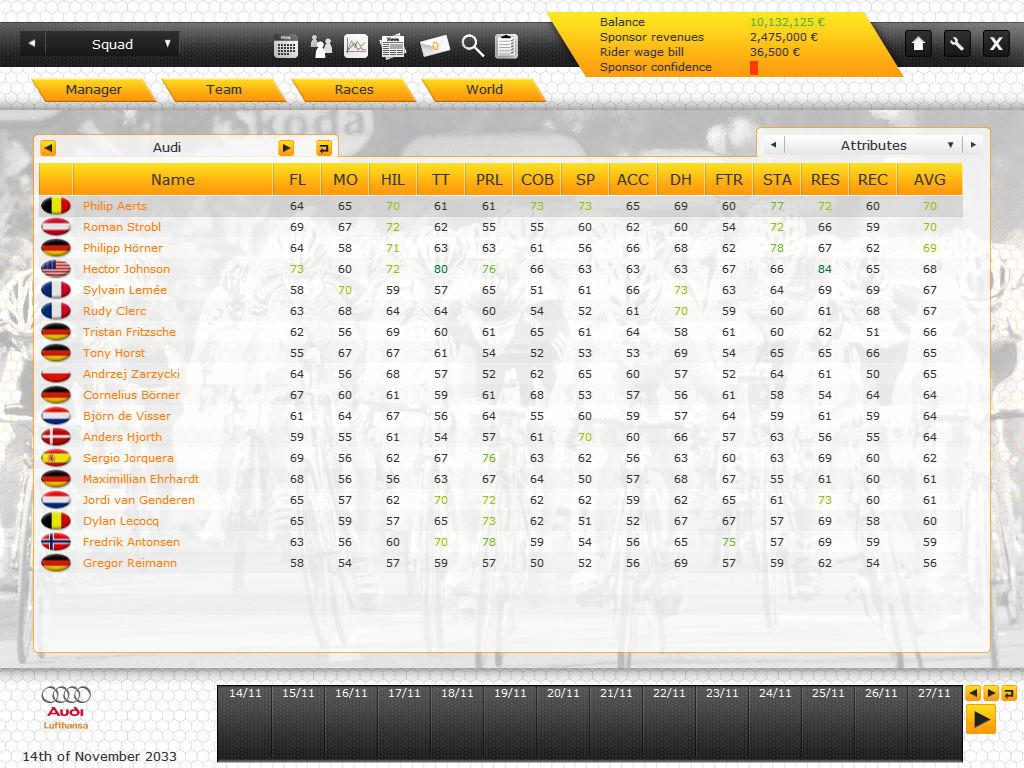Sort riders by AVG column header
The image size is (1024, 768).
[x=929, y=180]
